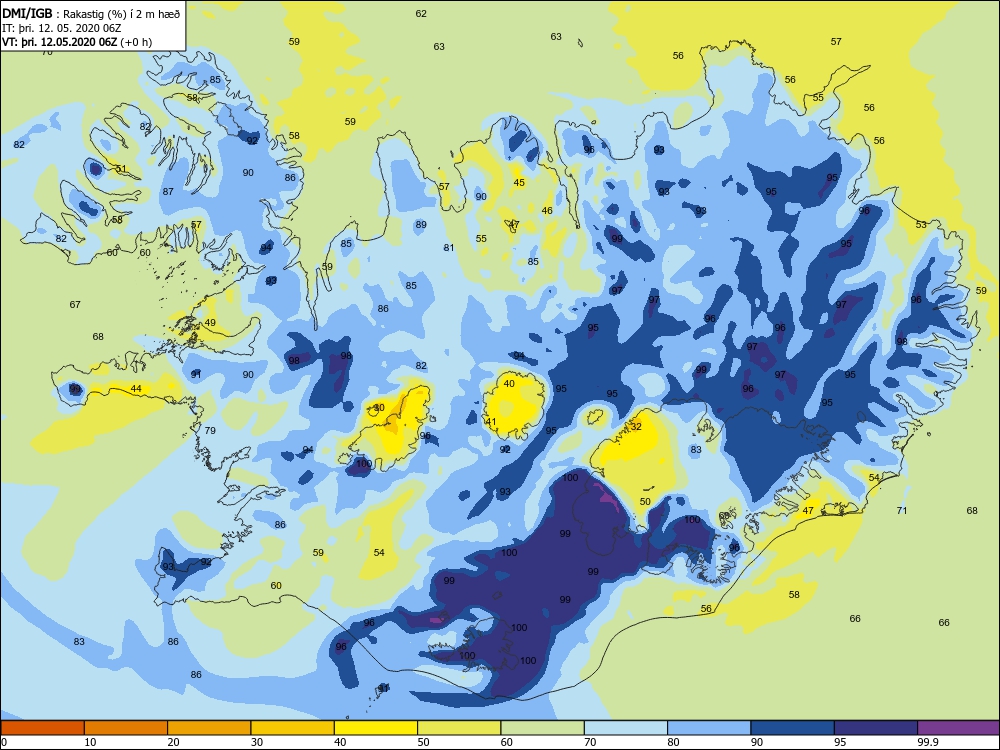Click the title text 'DMI/IGB : Rakastig (%) í 2 m hæð'

pyautogui.click(x=91, y=13)
